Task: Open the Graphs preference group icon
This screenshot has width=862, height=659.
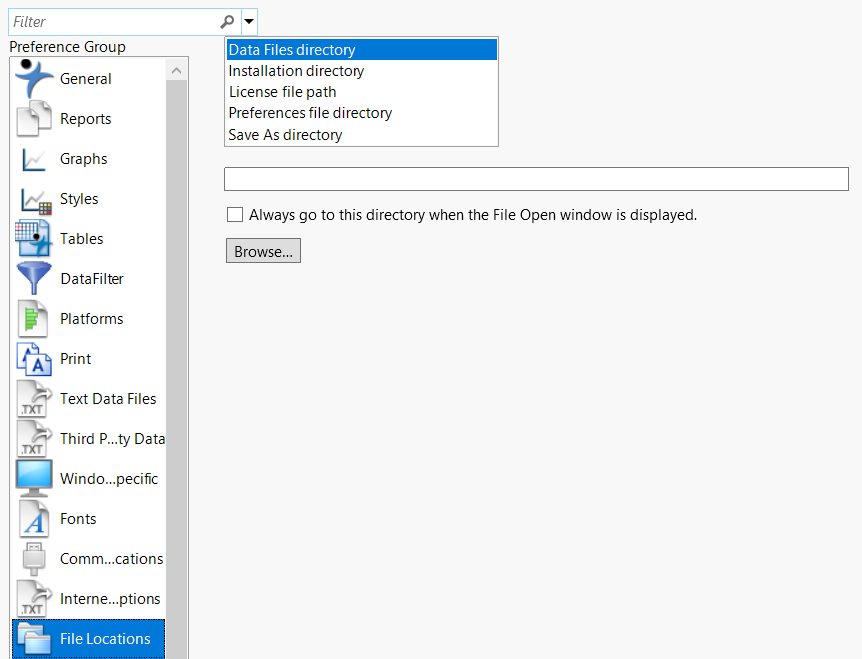Action: (x=34, y=159)
